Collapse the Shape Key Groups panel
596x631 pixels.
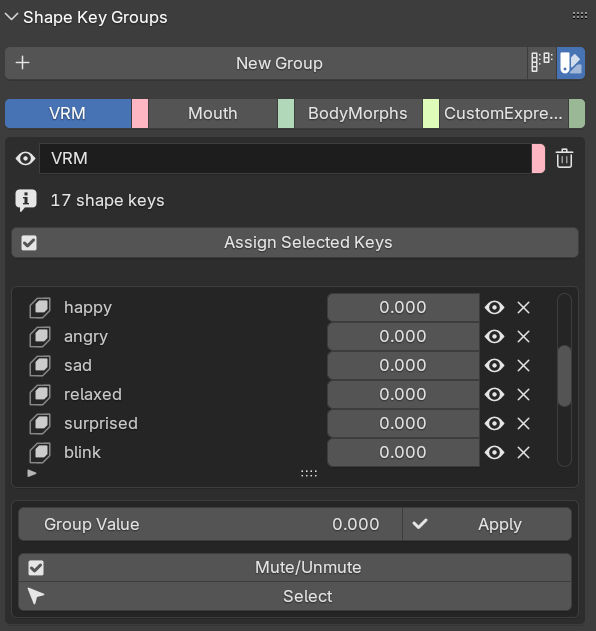tap(11, 17)
